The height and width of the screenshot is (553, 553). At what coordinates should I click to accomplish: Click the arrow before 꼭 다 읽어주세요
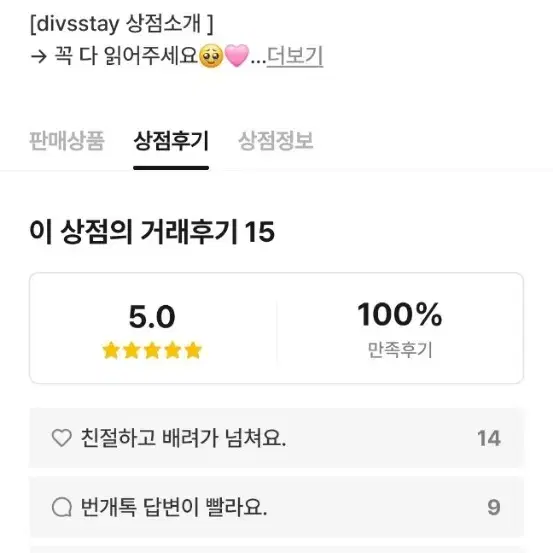[39, 56]
